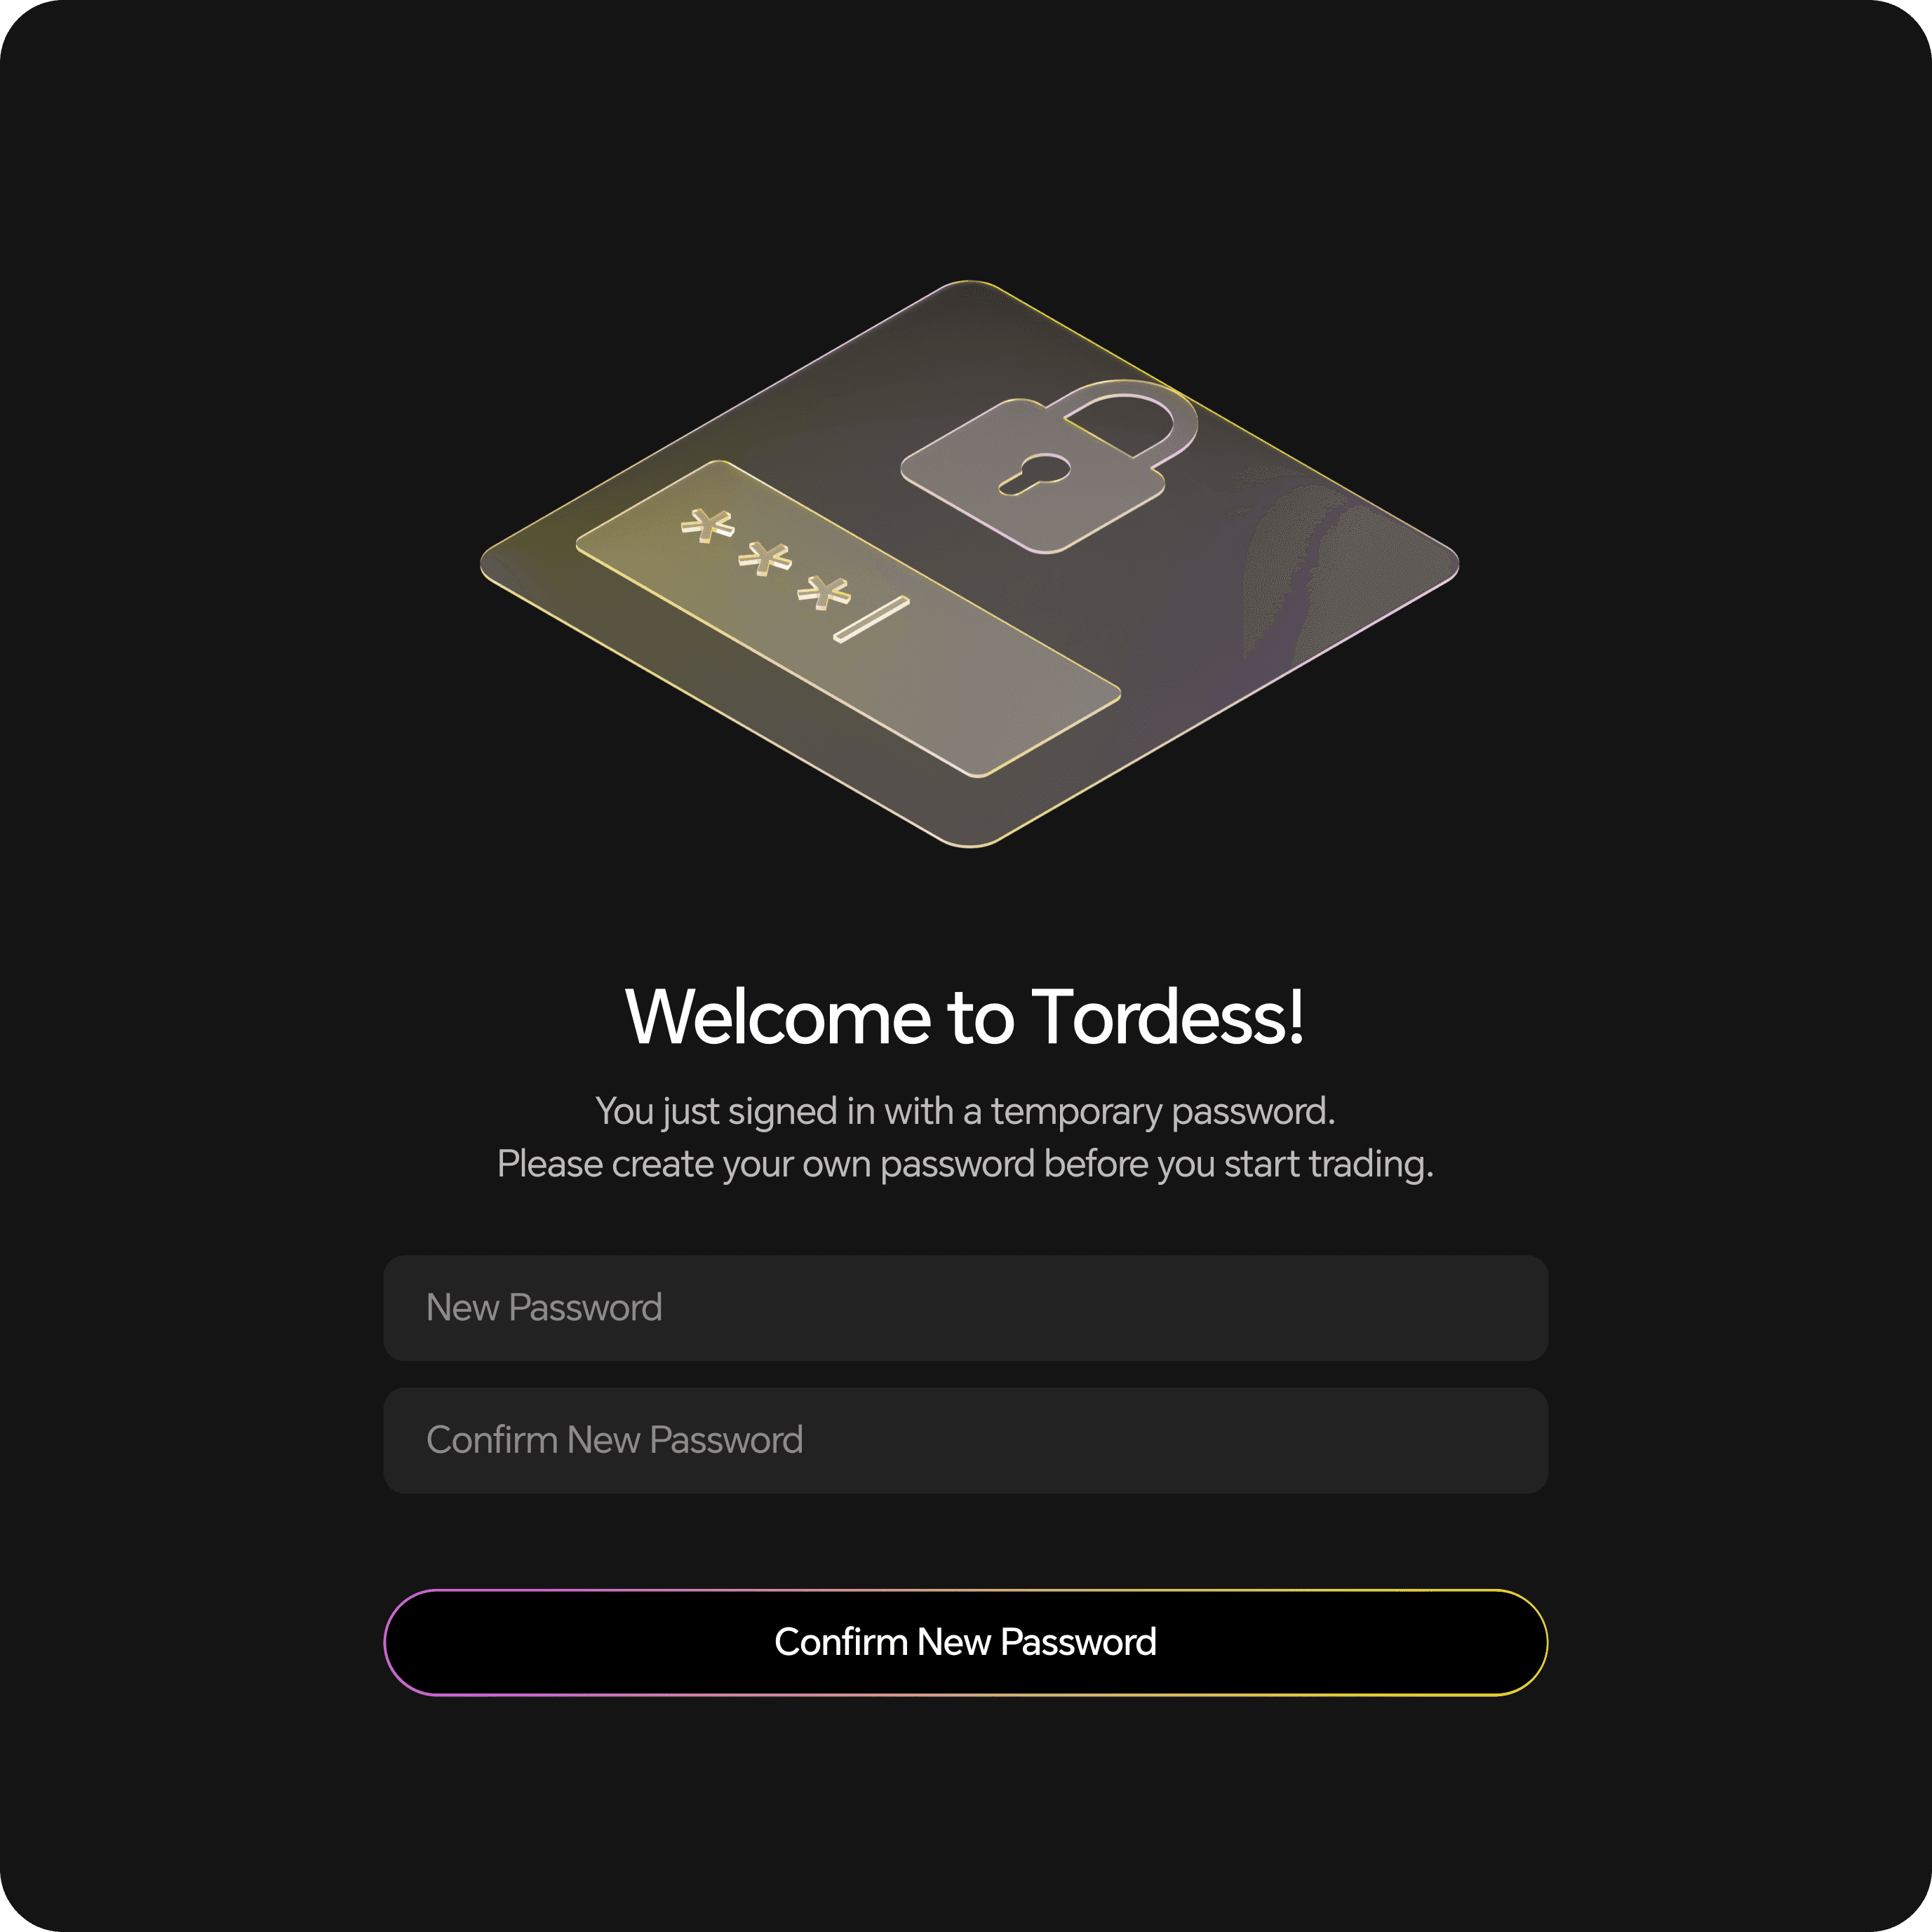Focus the New Password field
This screenshot has height=1932, width=1932.
(966, 1308)
